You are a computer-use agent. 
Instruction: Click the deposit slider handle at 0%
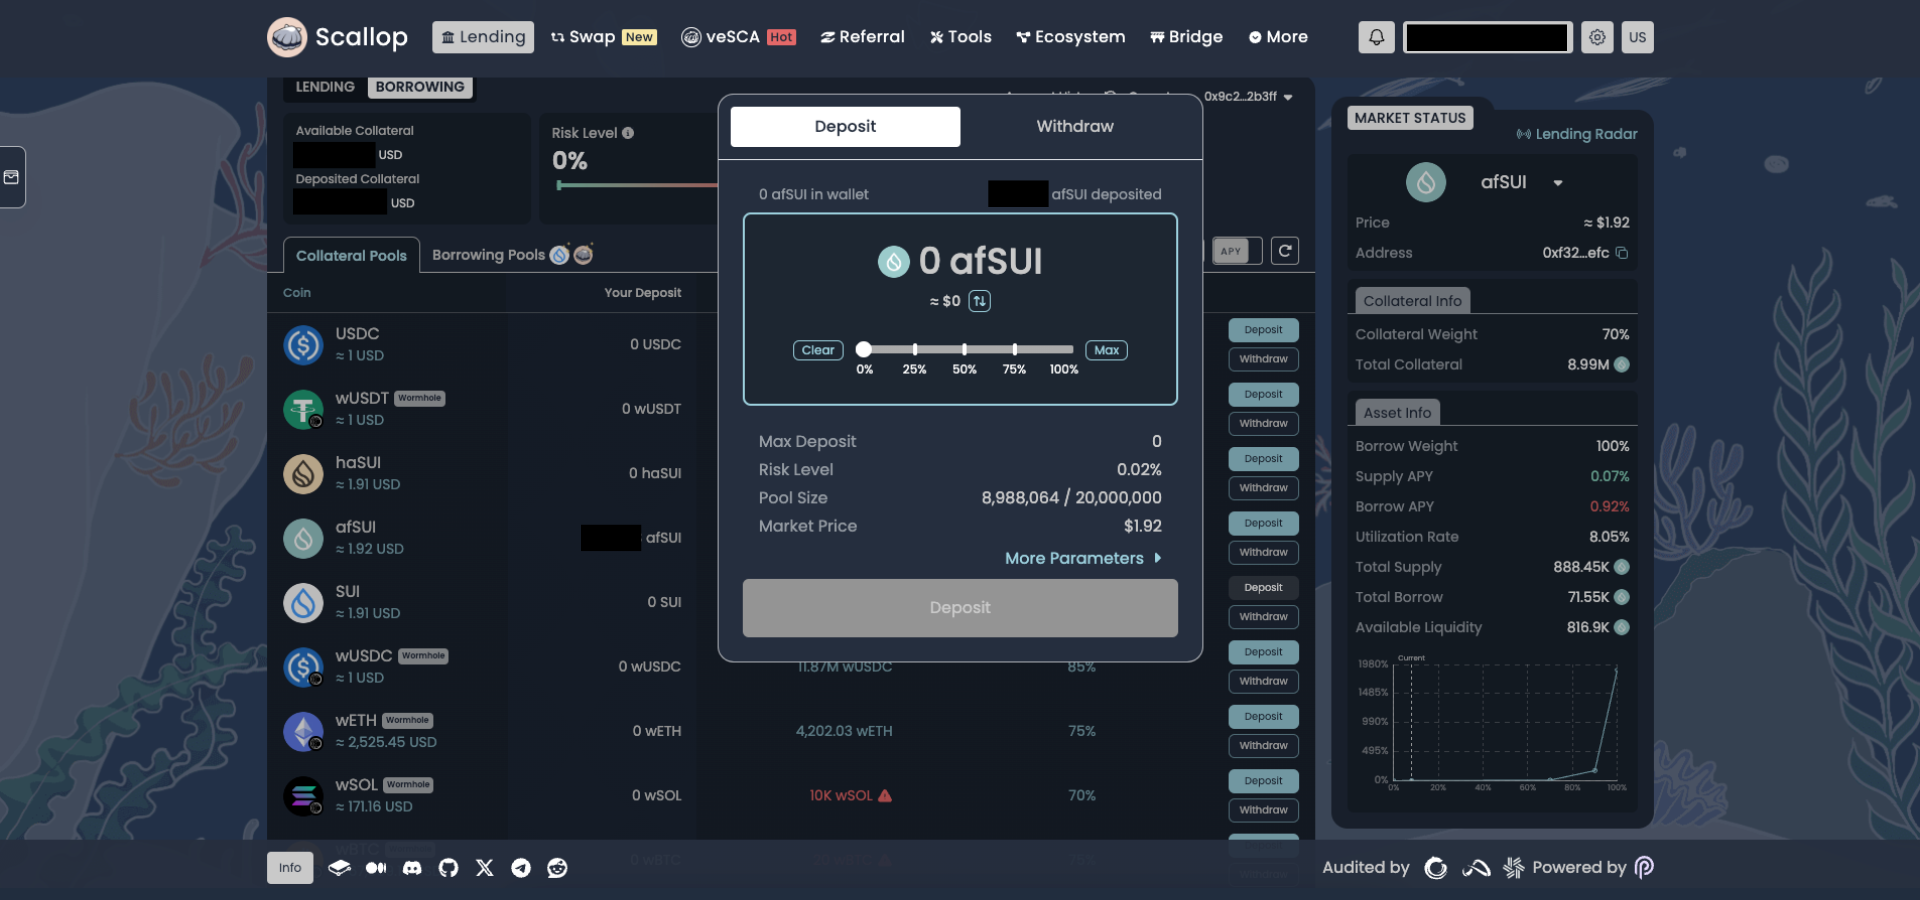coord(864,349)
